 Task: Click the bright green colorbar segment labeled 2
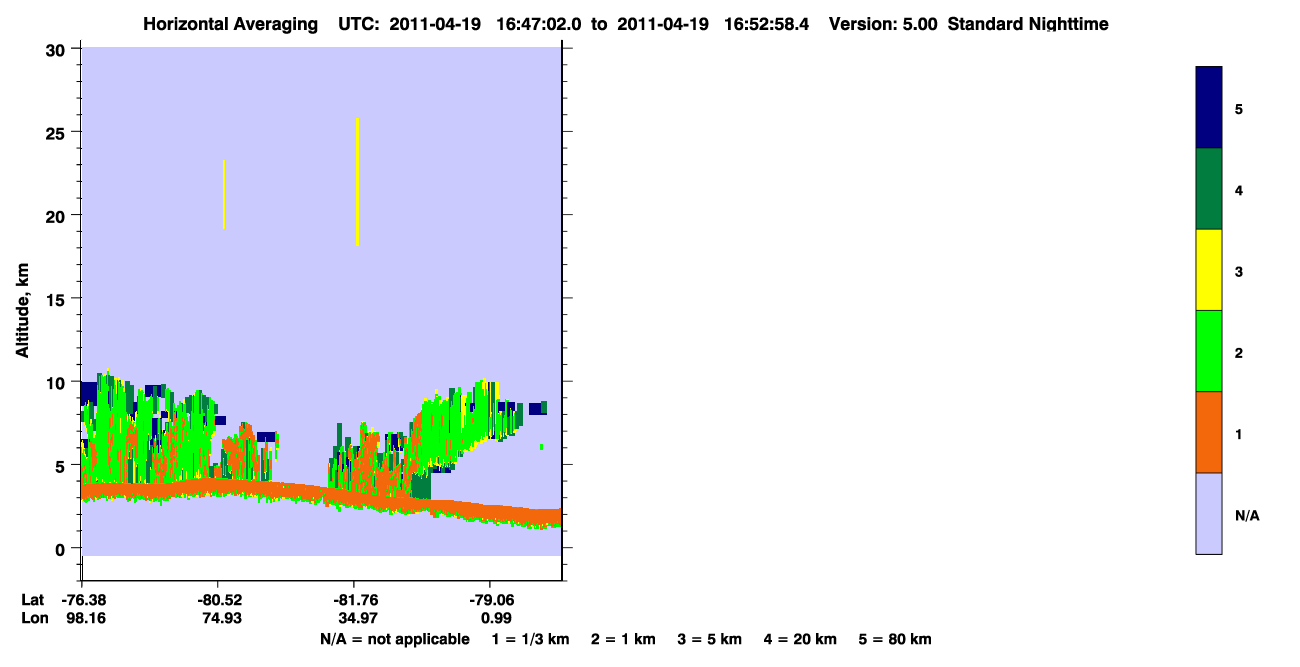[x=1209, y=351]
